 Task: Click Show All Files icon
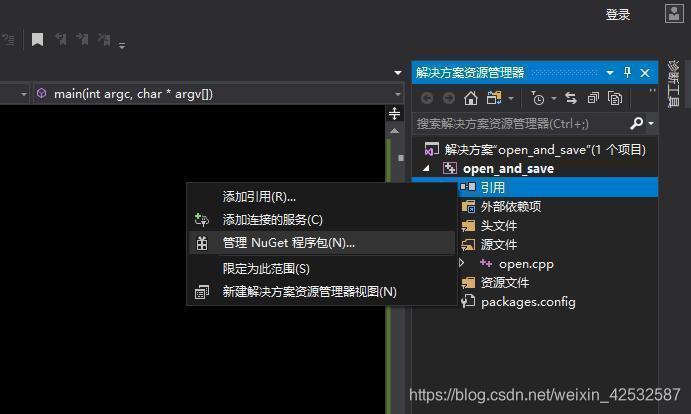[615, 98]
